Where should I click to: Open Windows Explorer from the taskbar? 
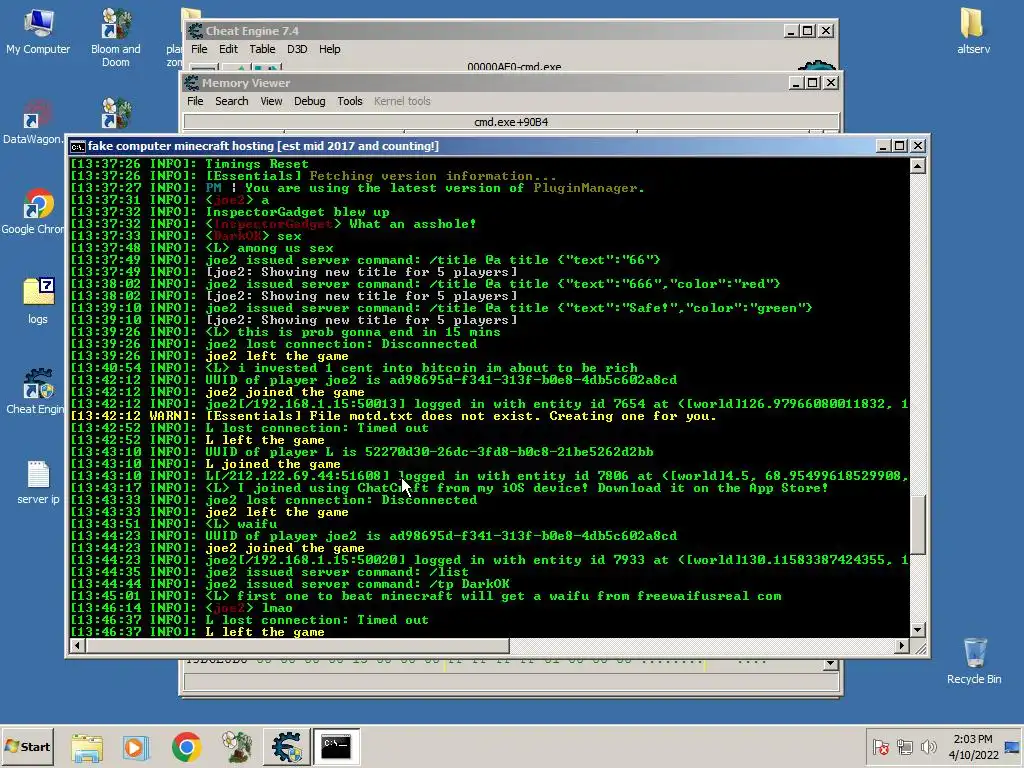(87, 747)
